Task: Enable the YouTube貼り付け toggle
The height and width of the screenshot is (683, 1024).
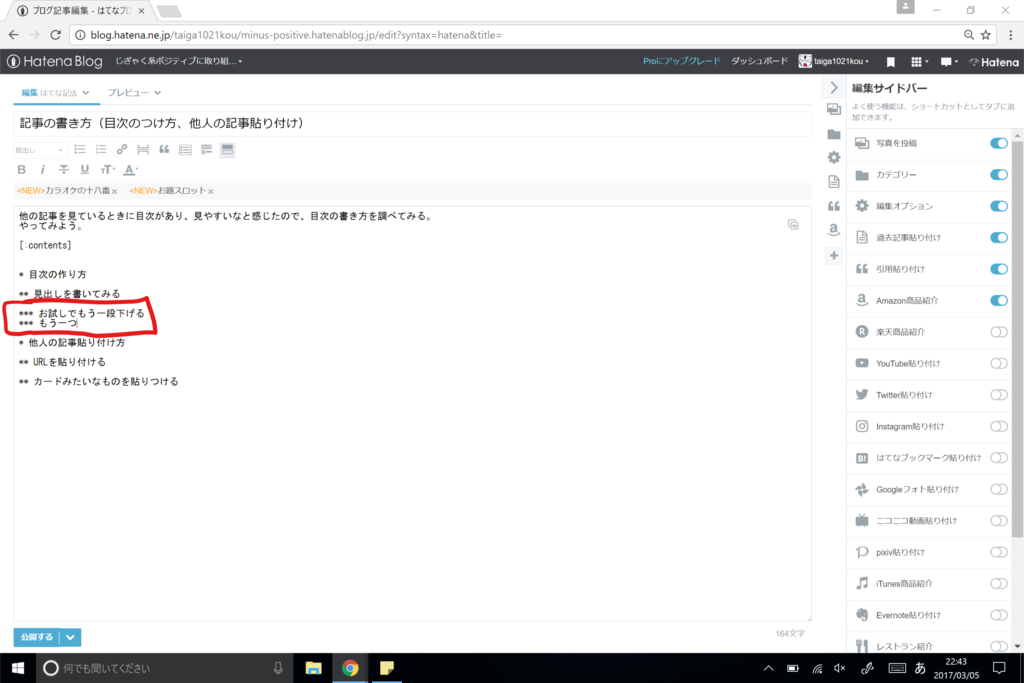Action: point(998,363)
